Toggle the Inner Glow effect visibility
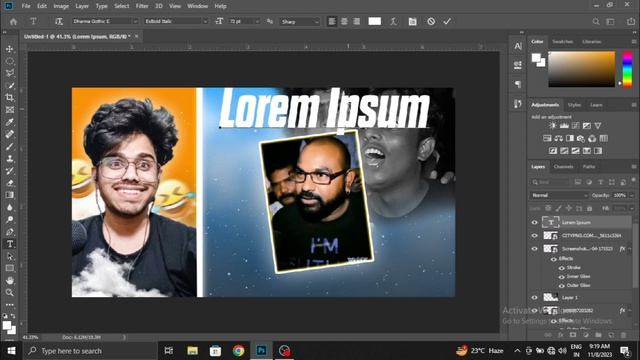640x360 pixels. (562, 277)
